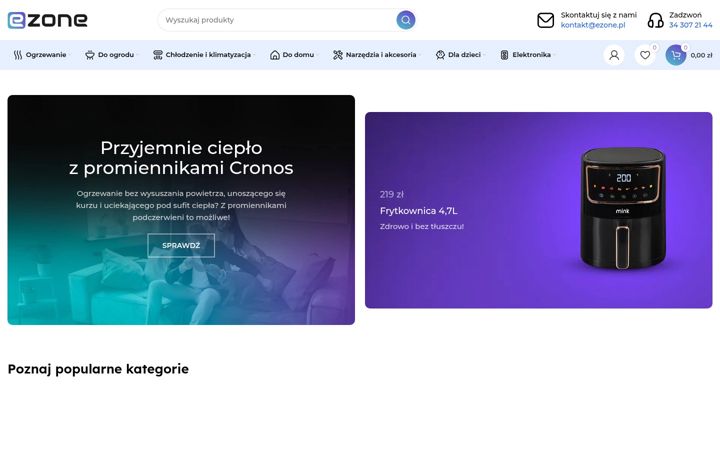Click the Chłodzenie i klimatyzacja fan icon

coord(158,55)
